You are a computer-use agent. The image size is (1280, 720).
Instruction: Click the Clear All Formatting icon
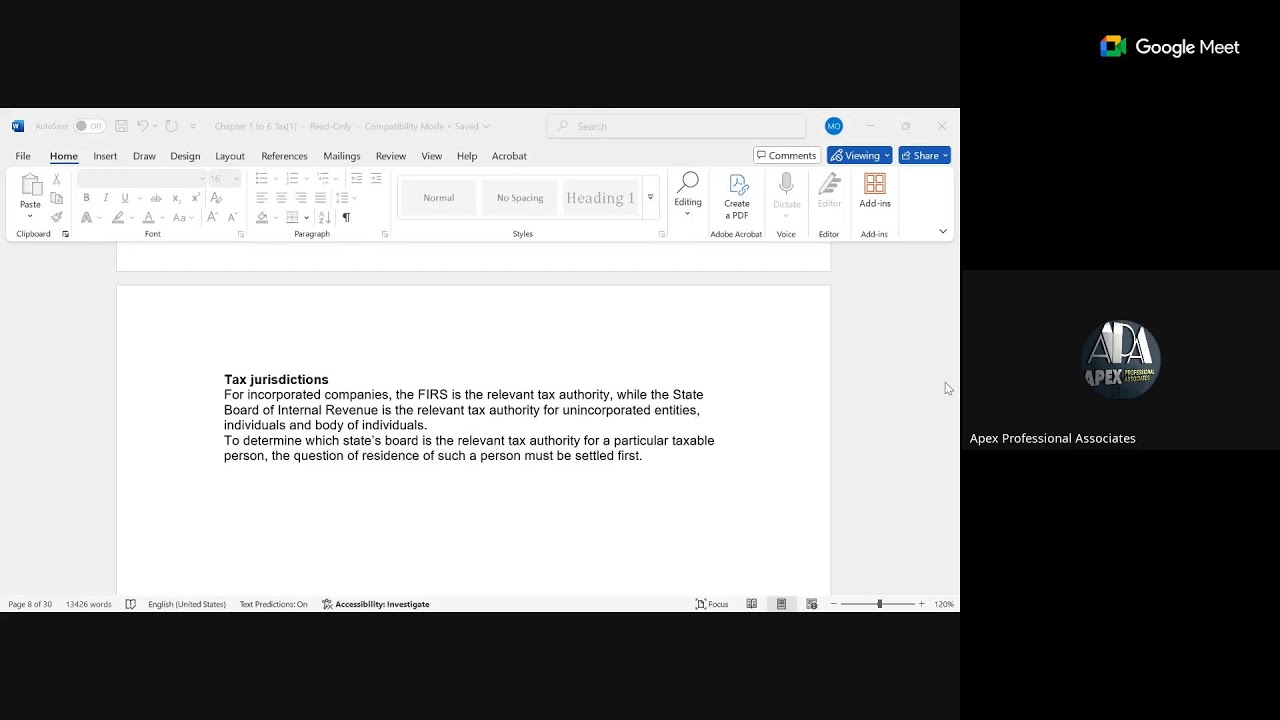pos(216,198)
